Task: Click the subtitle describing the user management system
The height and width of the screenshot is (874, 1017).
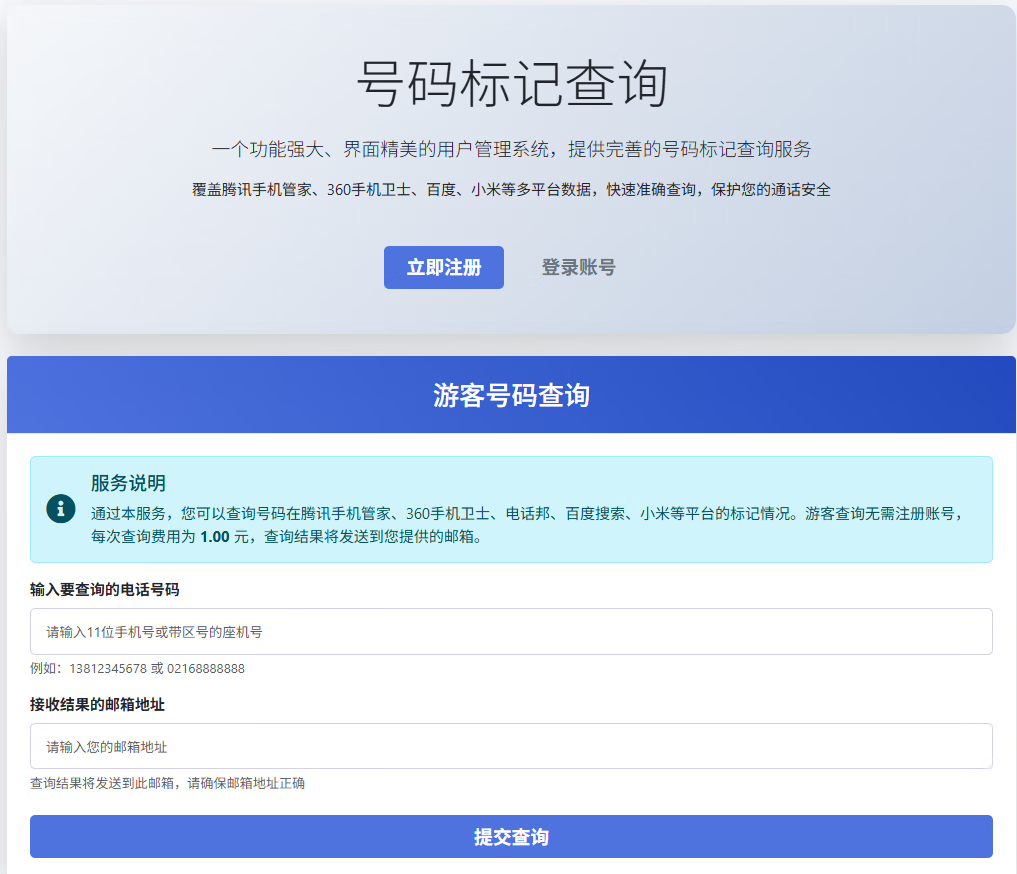Action: (x=511, y=150)
